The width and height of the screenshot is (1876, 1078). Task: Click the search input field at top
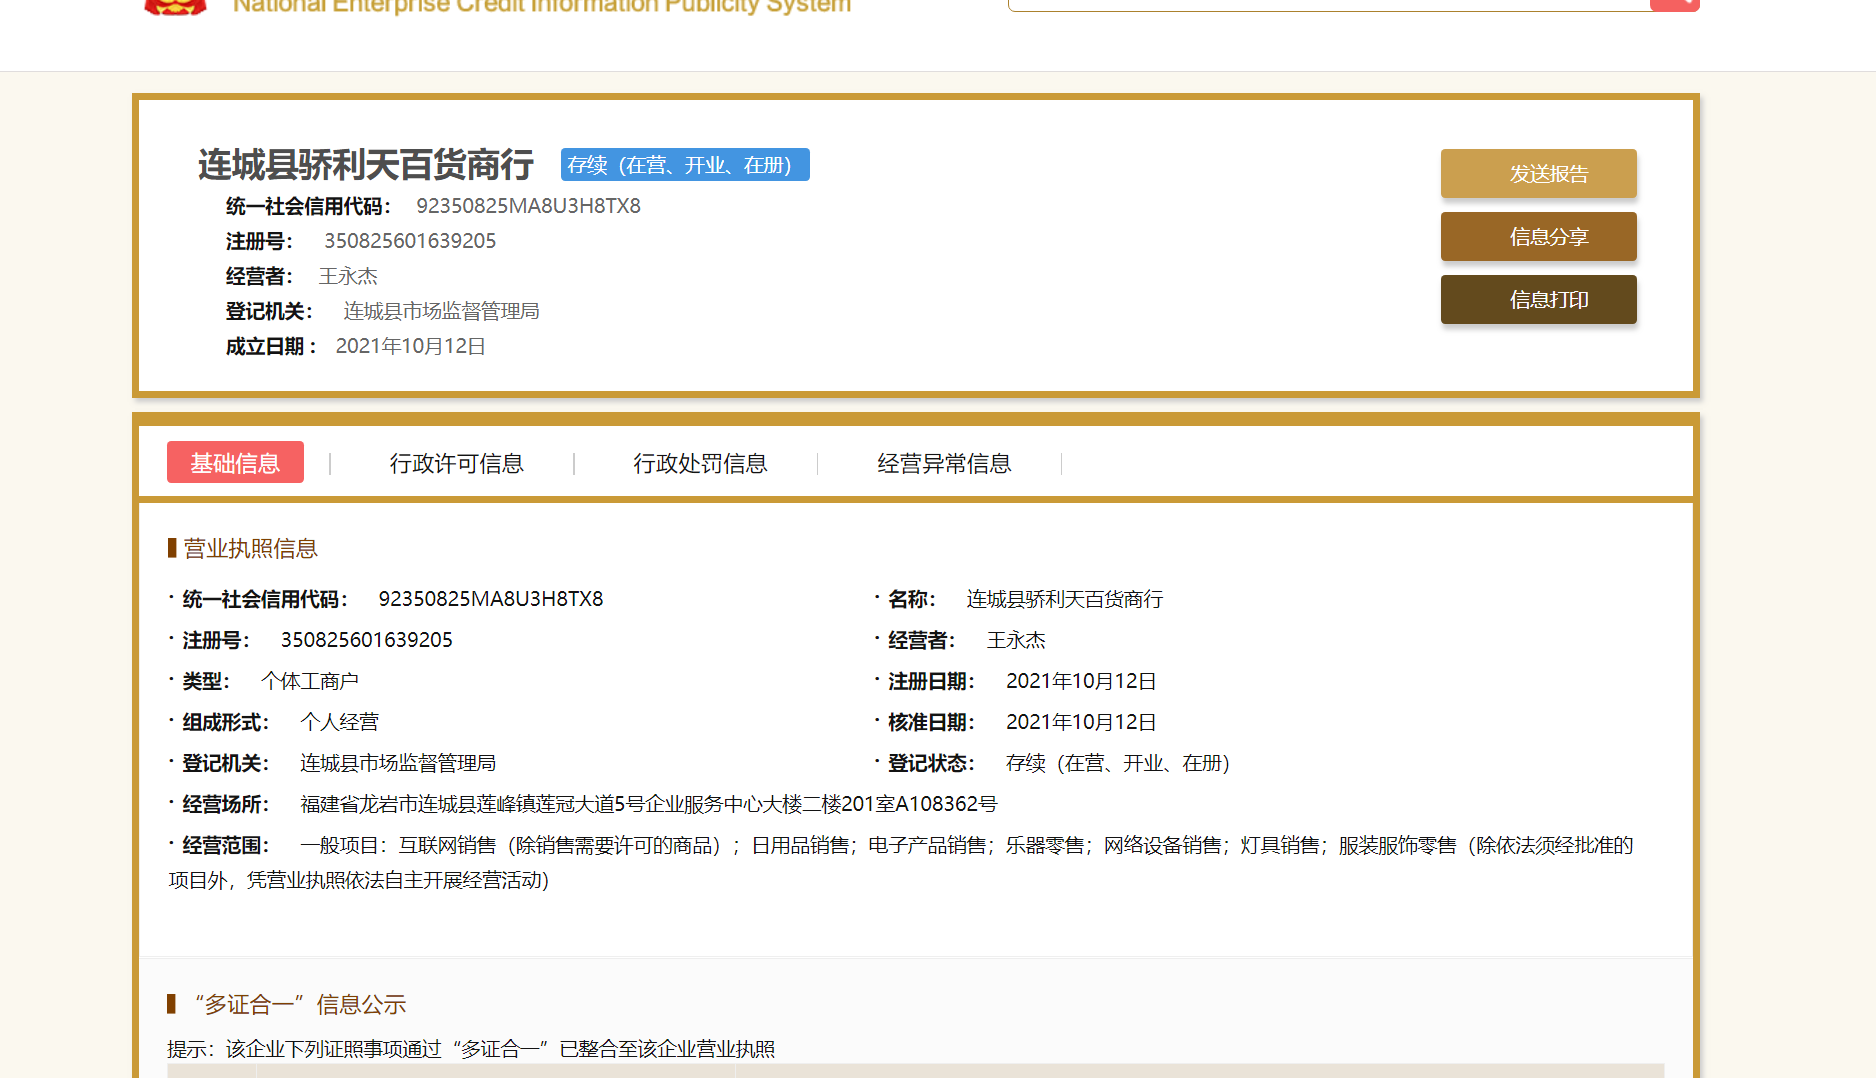tap(1329, 4)
